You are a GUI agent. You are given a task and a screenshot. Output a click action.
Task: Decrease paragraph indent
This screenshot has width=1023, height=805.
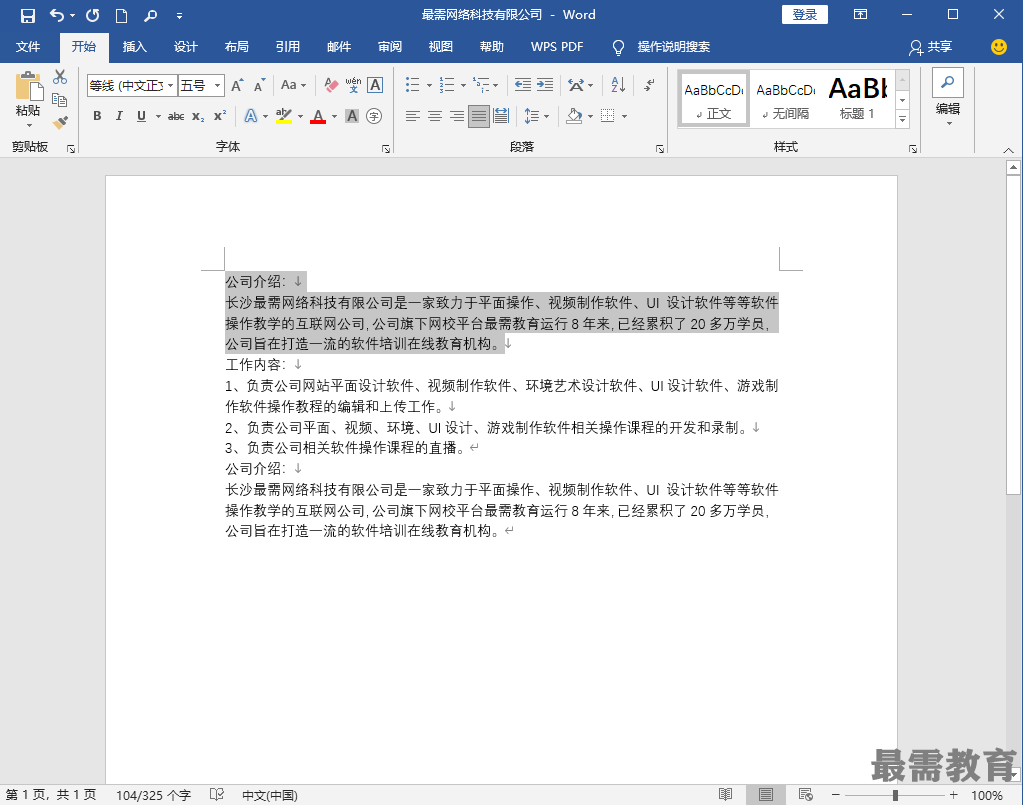(523, 85)
